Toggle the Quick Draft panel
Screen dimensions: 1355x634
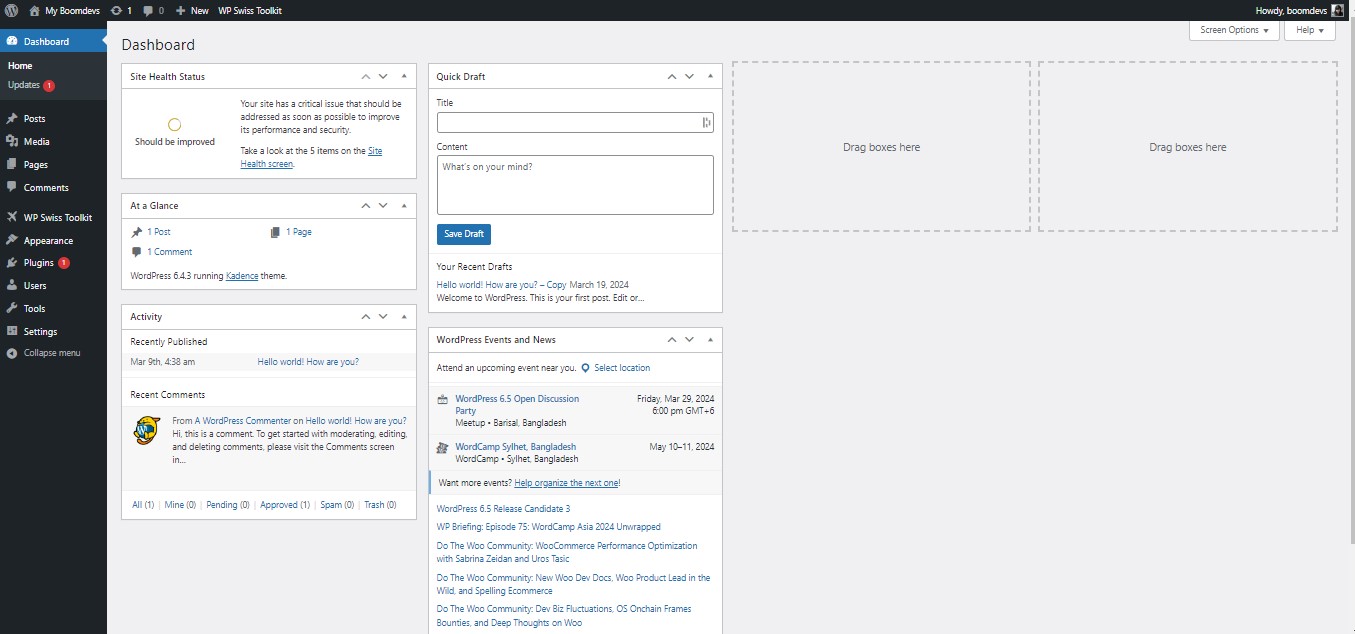click(710, 76)
